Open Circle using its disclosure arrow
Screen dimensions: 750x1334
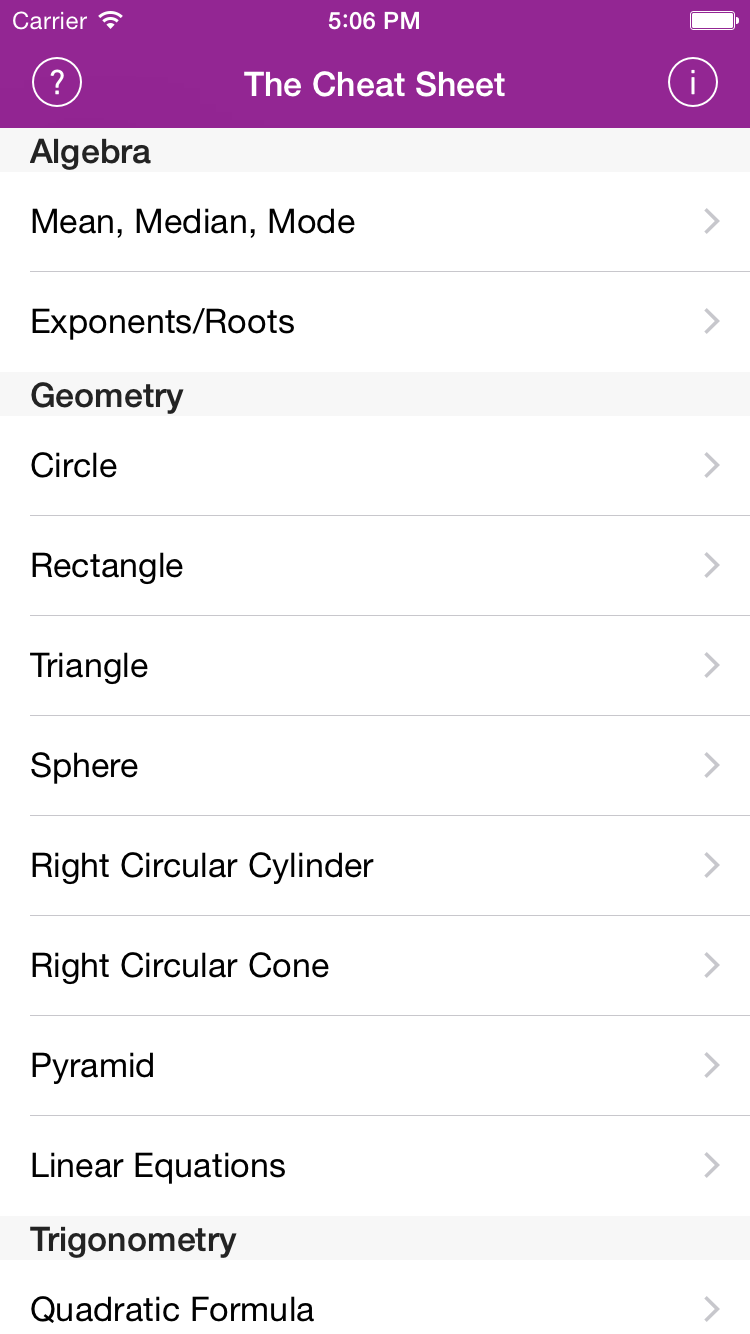coord(711,465)
